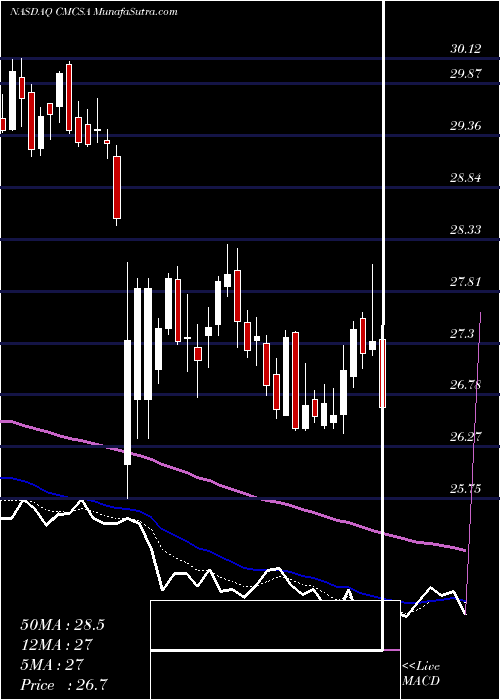The height and width of the screenshot is (700, 500).
Task: Click the 28.84 price axis label
Action: coord(466,178)
